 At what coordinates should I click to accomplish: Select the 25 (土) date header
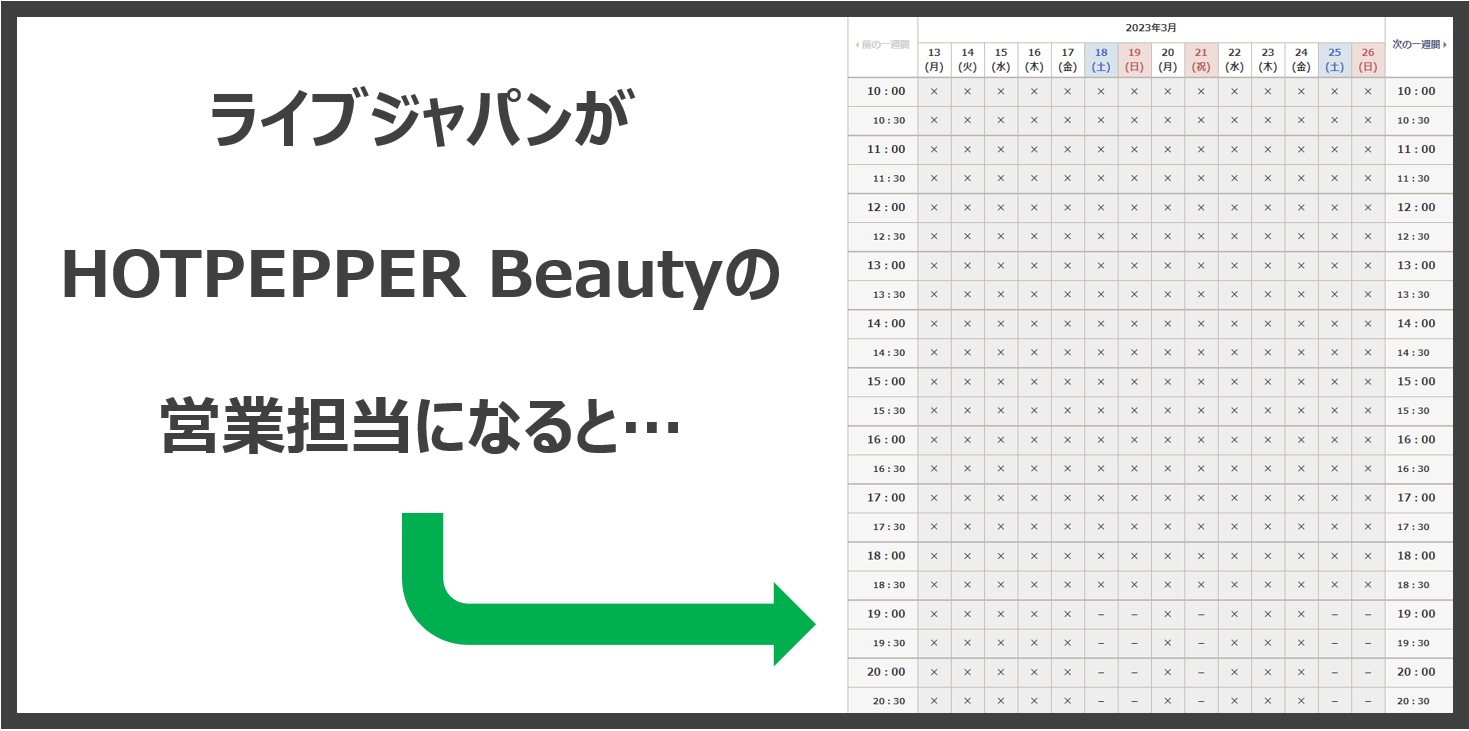coord(1334,60)
